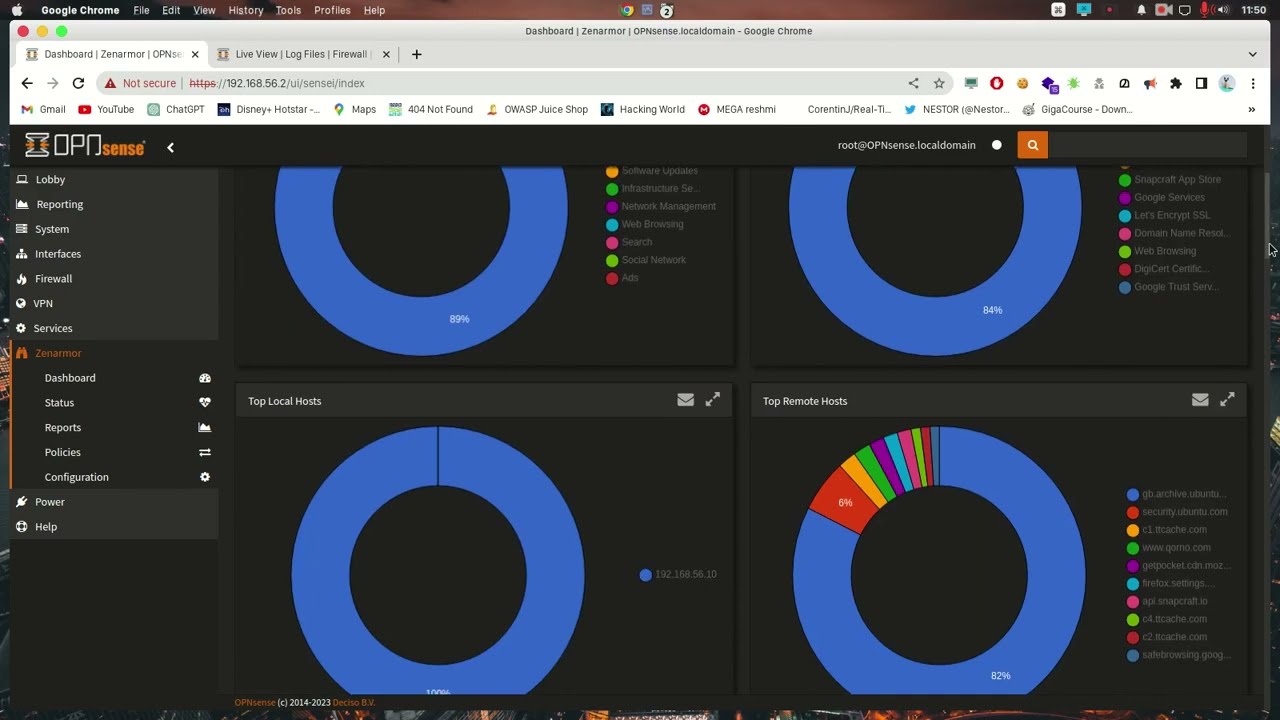Open the Gmail bookmark
This screenshot has height=720, width=1280.
coord(44,109)
